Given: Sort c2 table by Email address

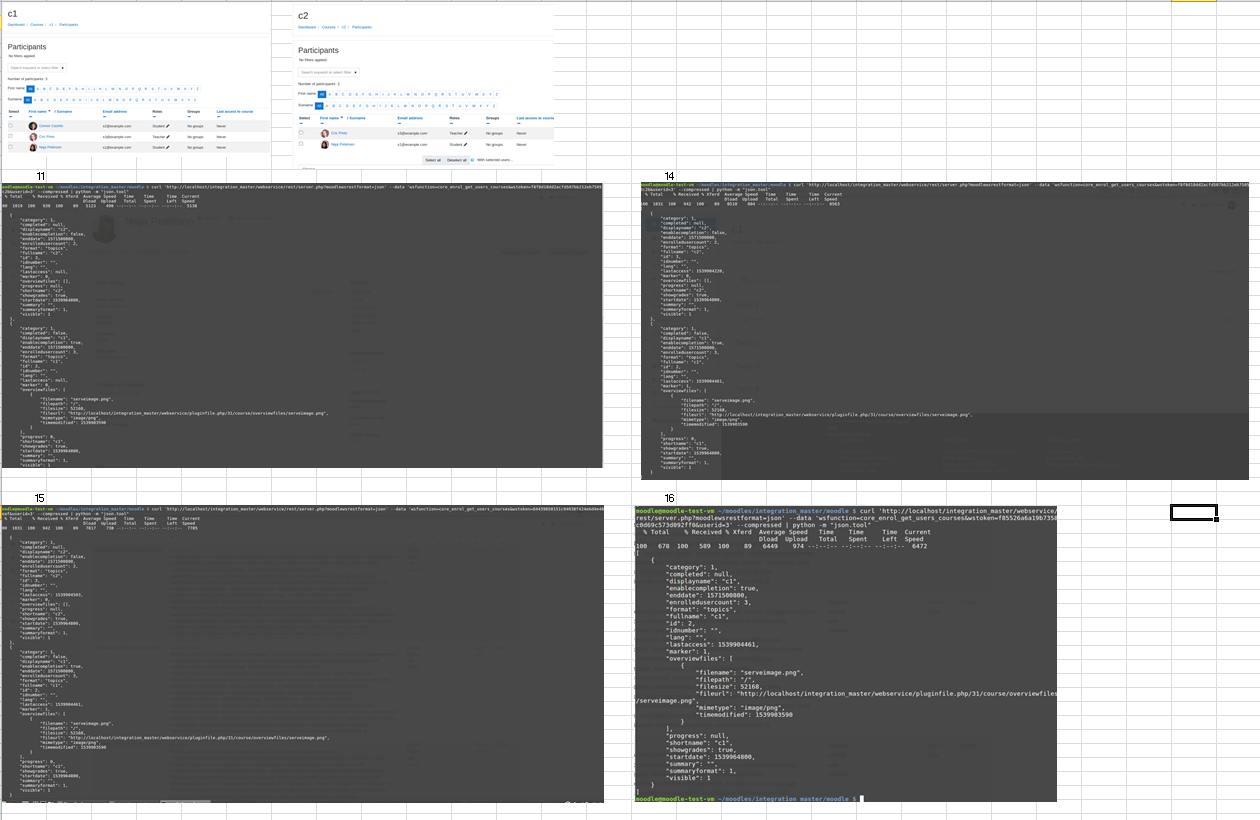Looking at the screenshot, I should 411,118.
